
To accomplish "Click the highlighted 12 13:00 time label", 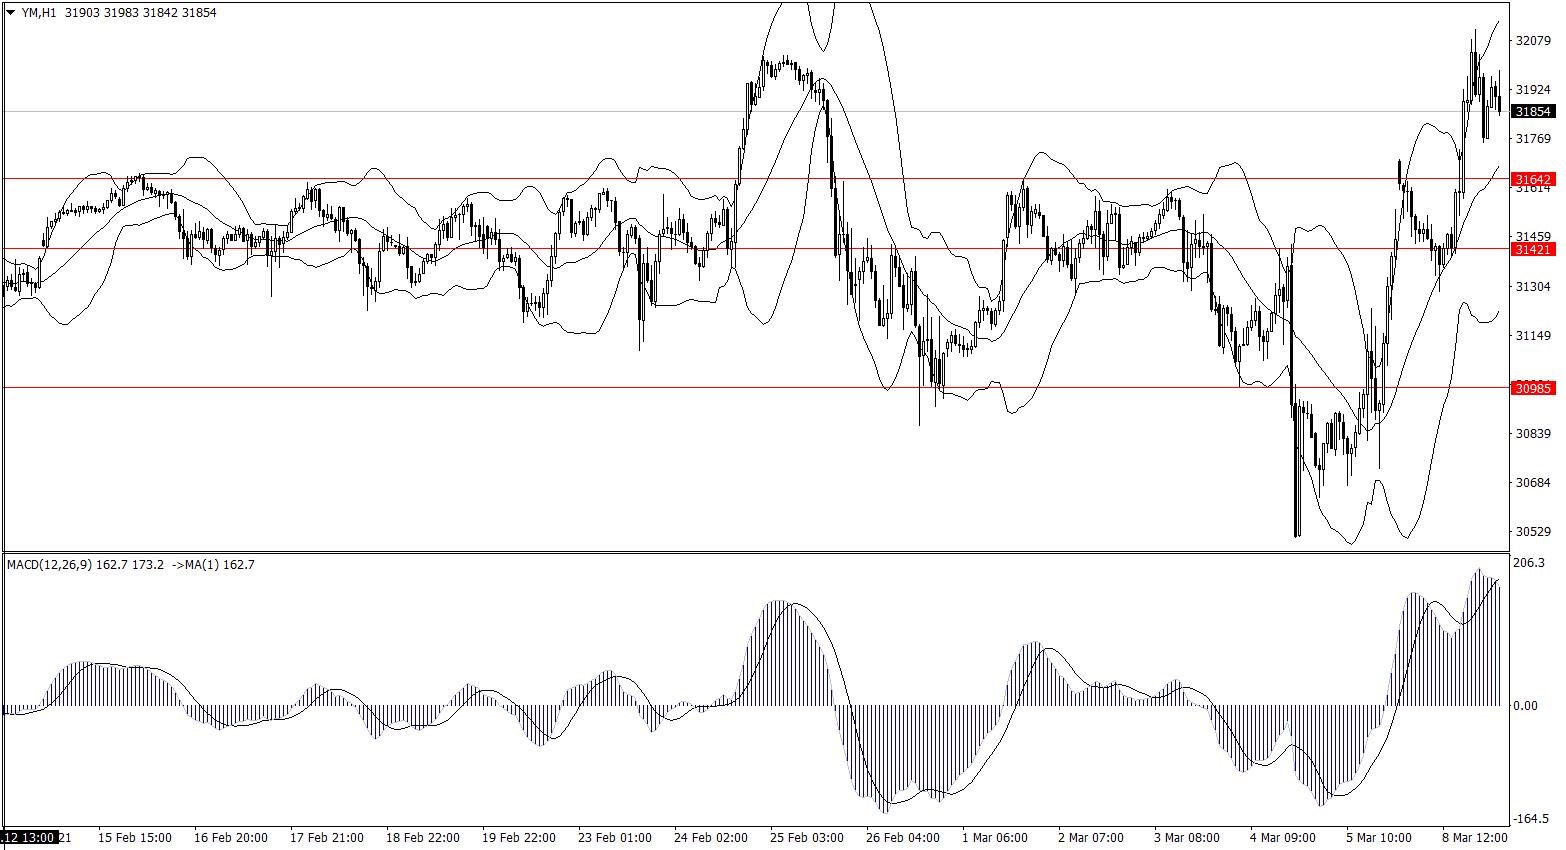I will (x=28, y=838).
